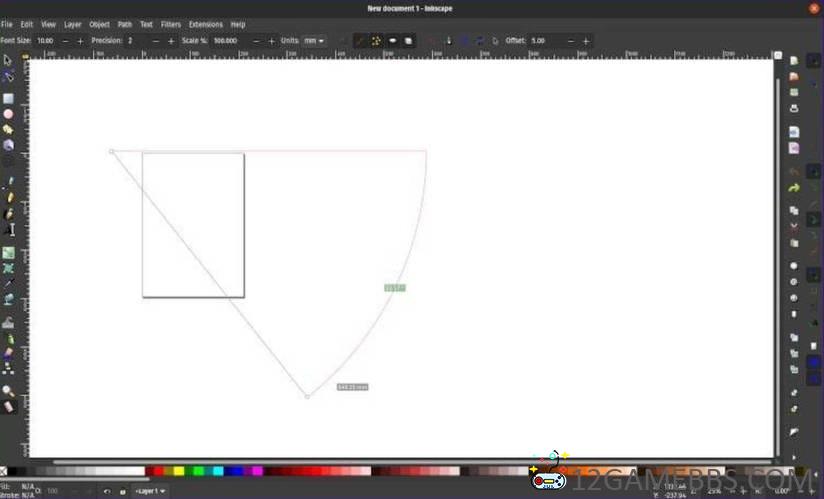Open the Layer 1 selector dropdown

151,491
